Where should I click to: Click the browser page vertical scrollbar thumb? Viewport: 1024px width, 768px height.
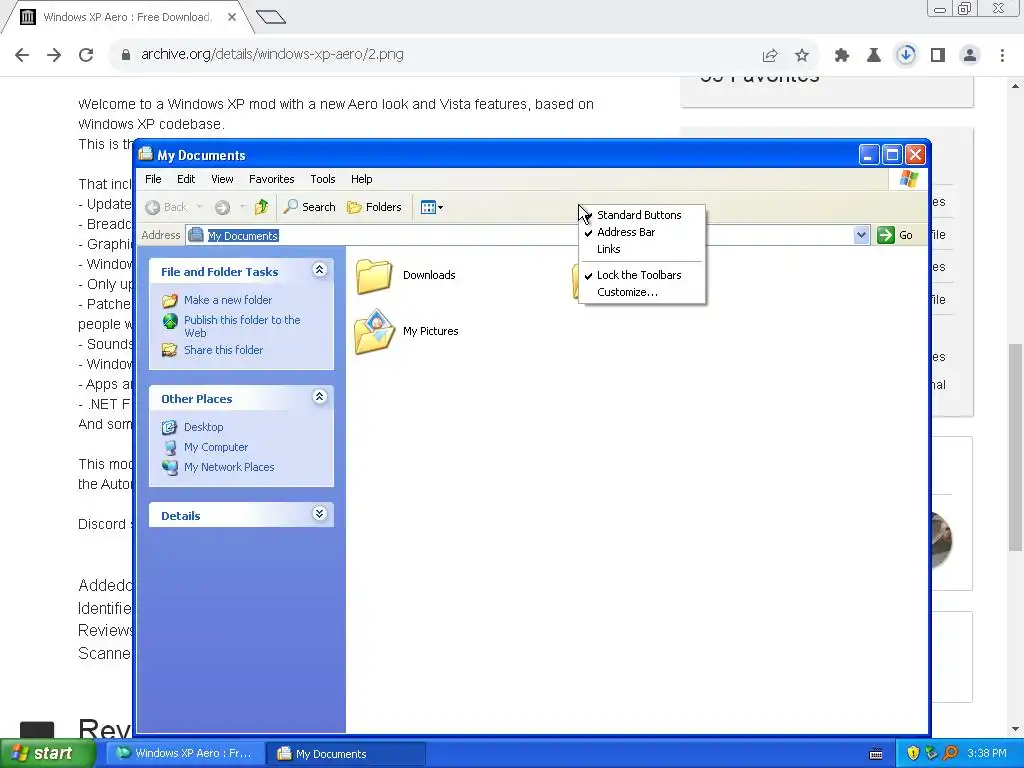pos(1016,447)
